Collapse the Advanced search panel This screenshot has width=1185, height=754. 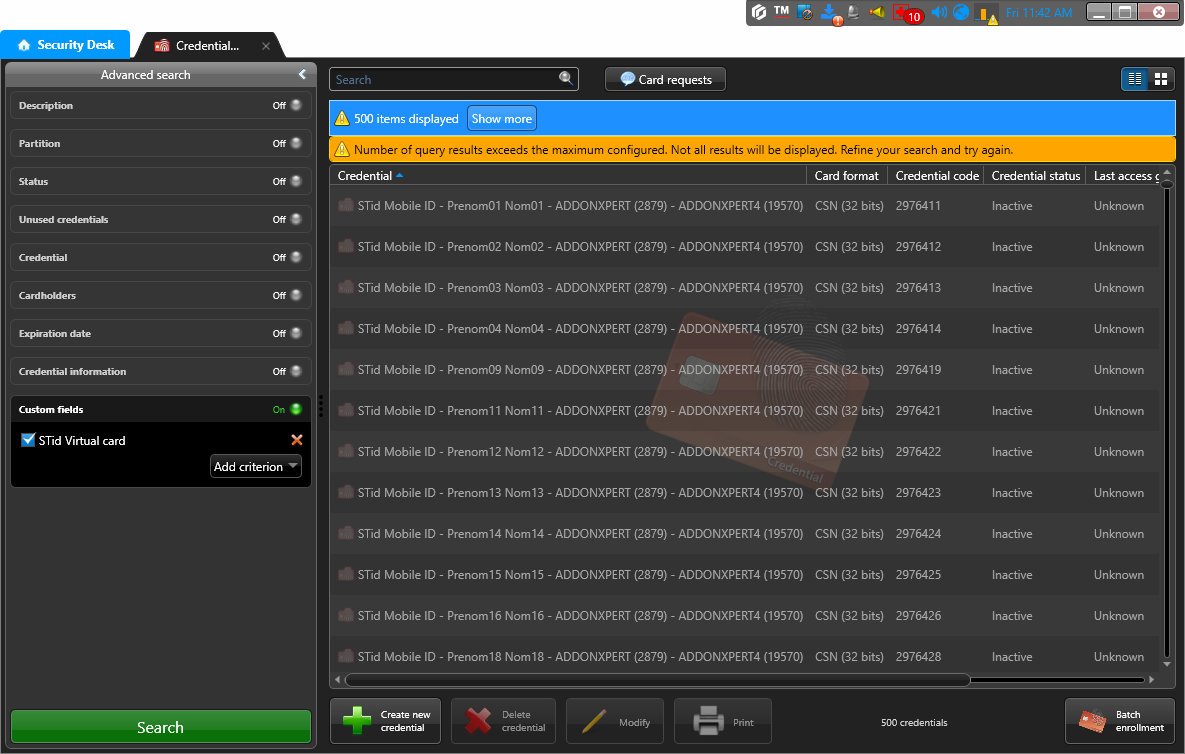point(302,74)
